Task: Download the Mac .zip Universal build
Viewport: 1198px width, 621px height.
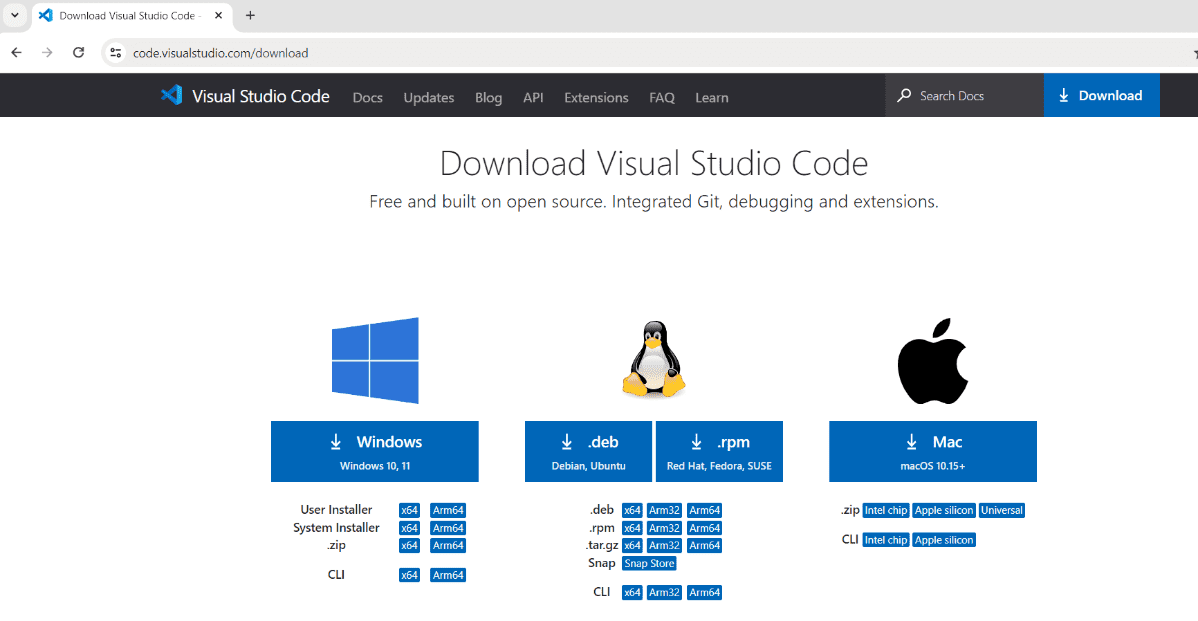Action: pos(1002,510)
